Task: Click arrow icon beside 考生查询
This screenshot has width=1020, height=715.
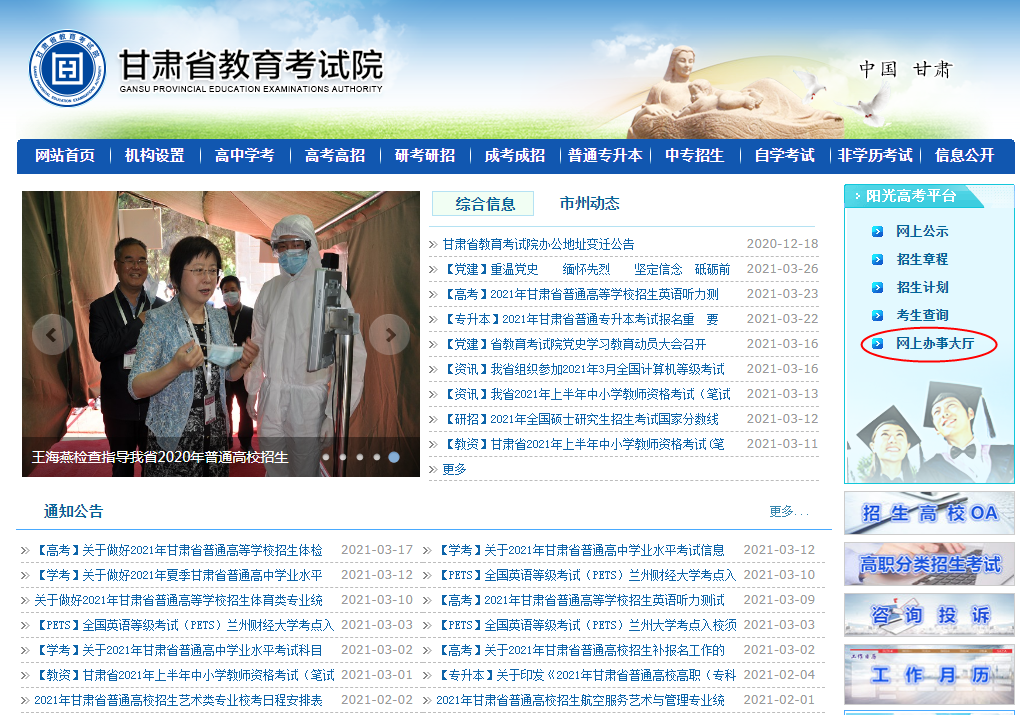Action: point(877,316)
